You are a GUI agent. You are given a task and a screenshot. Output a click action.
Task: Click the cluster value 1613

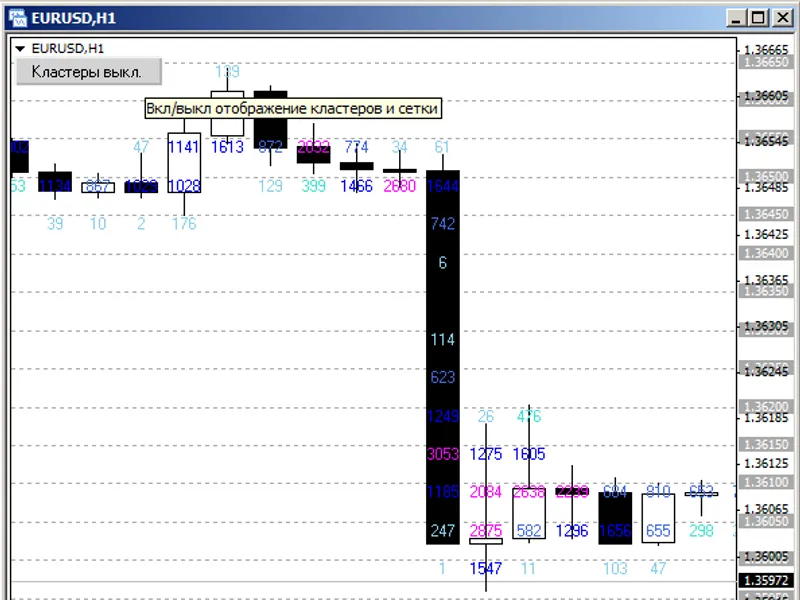coord(227,147)
